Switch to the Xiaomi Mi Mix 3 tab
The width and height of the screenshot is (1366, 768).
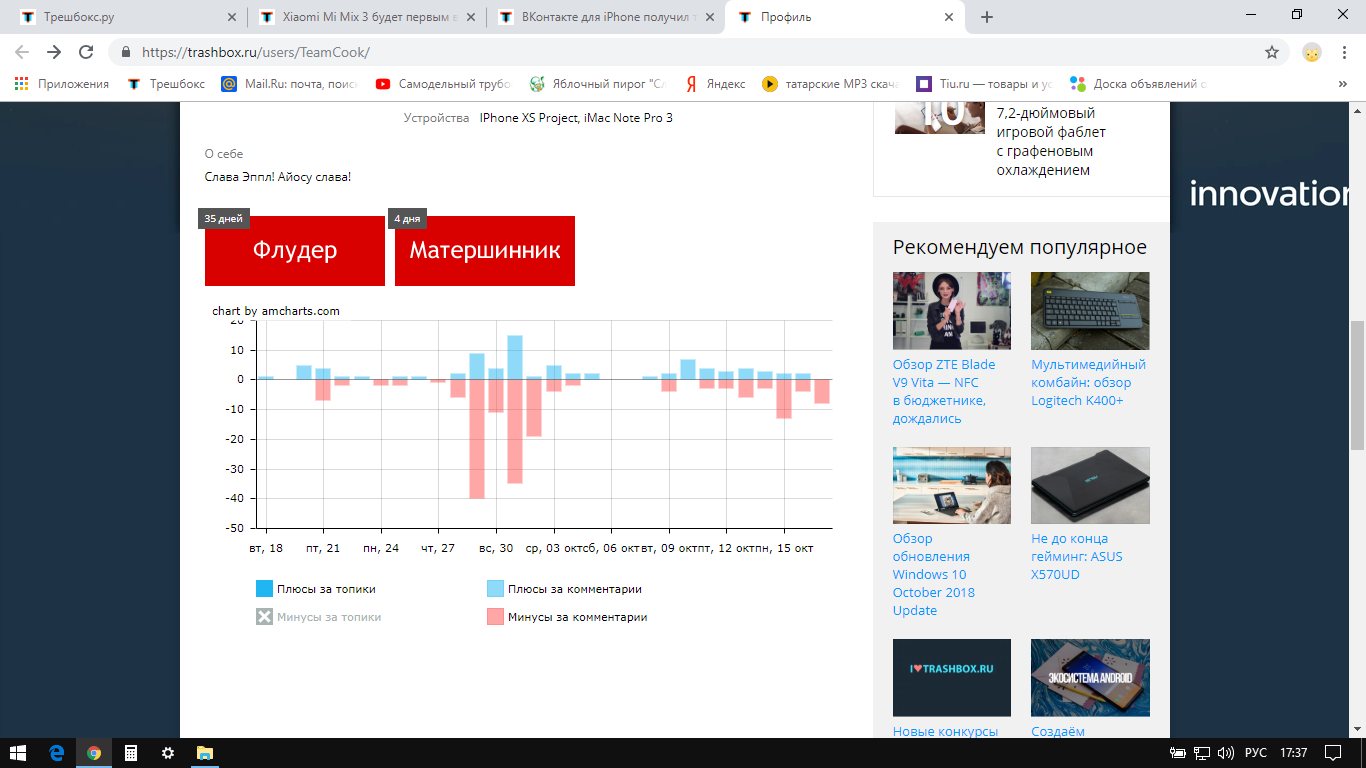point(364,17)
